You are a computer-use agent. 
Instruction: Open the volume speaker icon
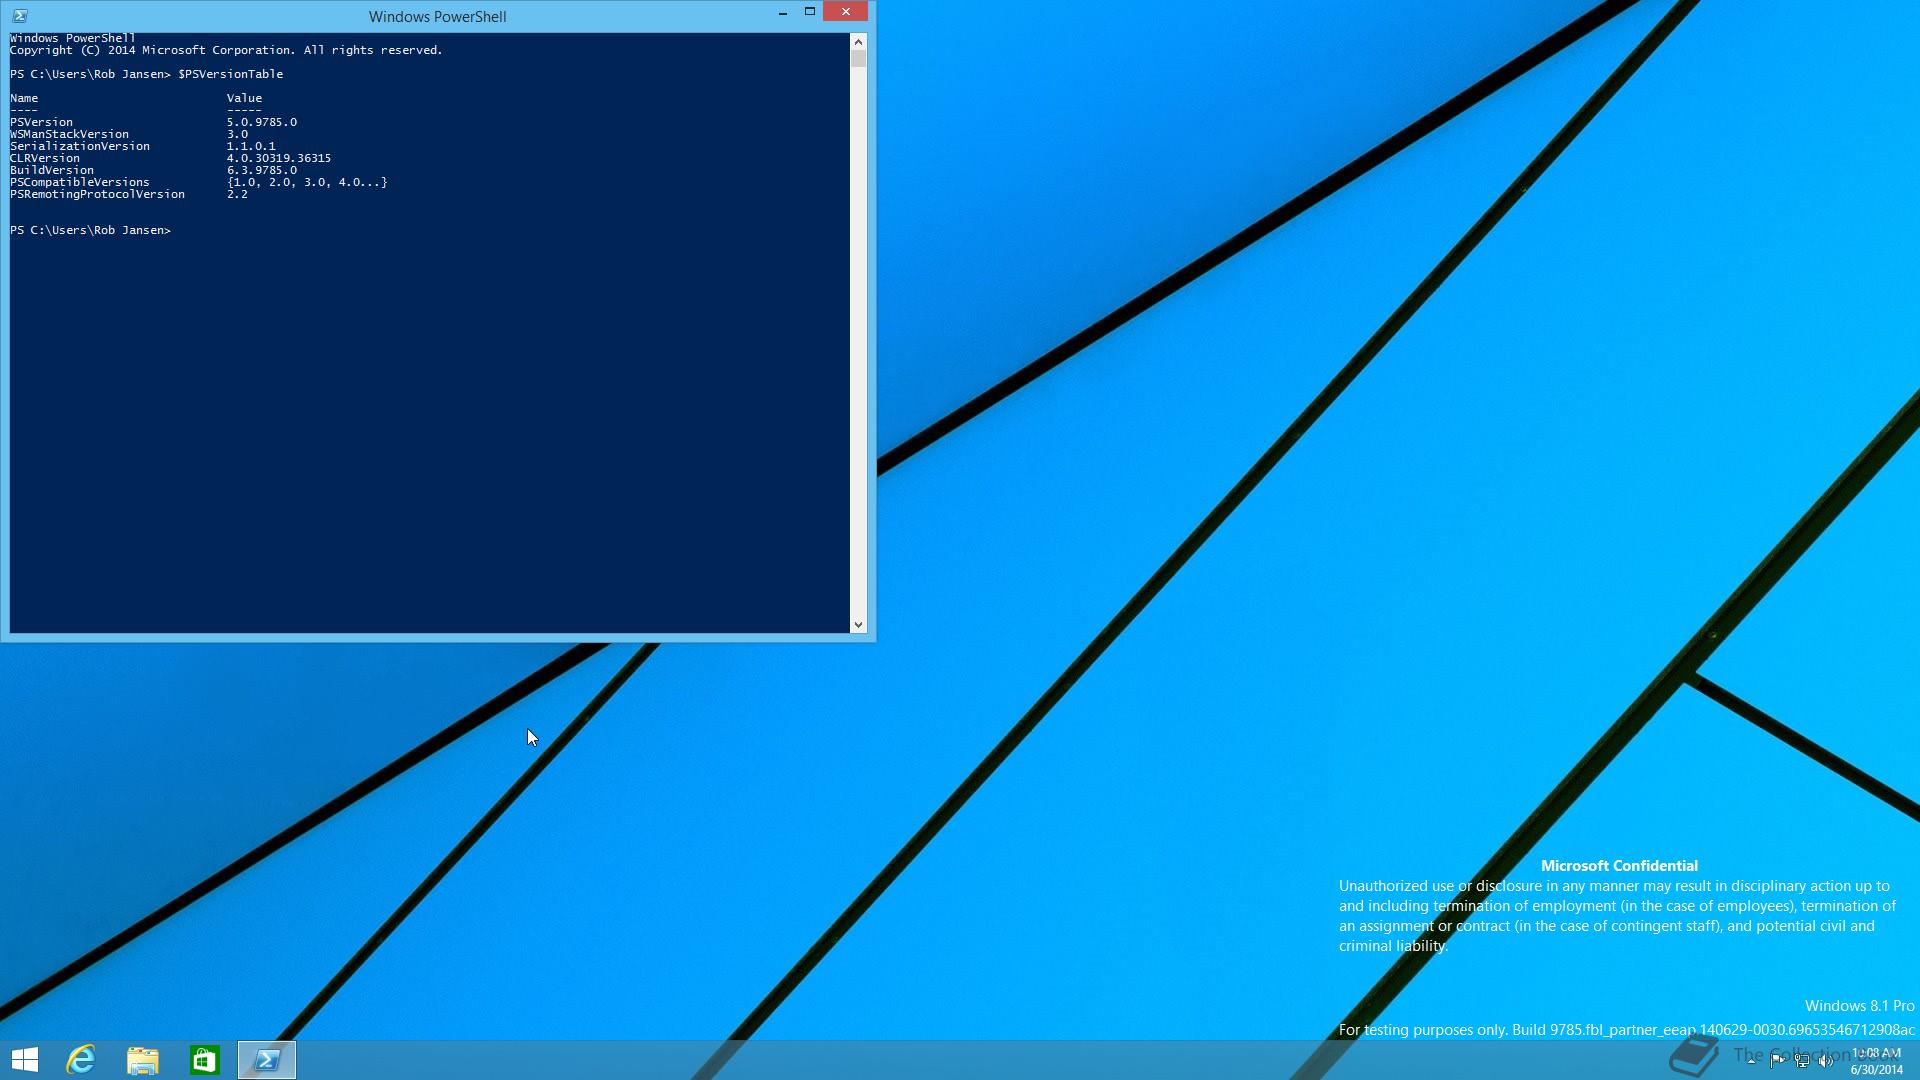pos(1826,1061)
